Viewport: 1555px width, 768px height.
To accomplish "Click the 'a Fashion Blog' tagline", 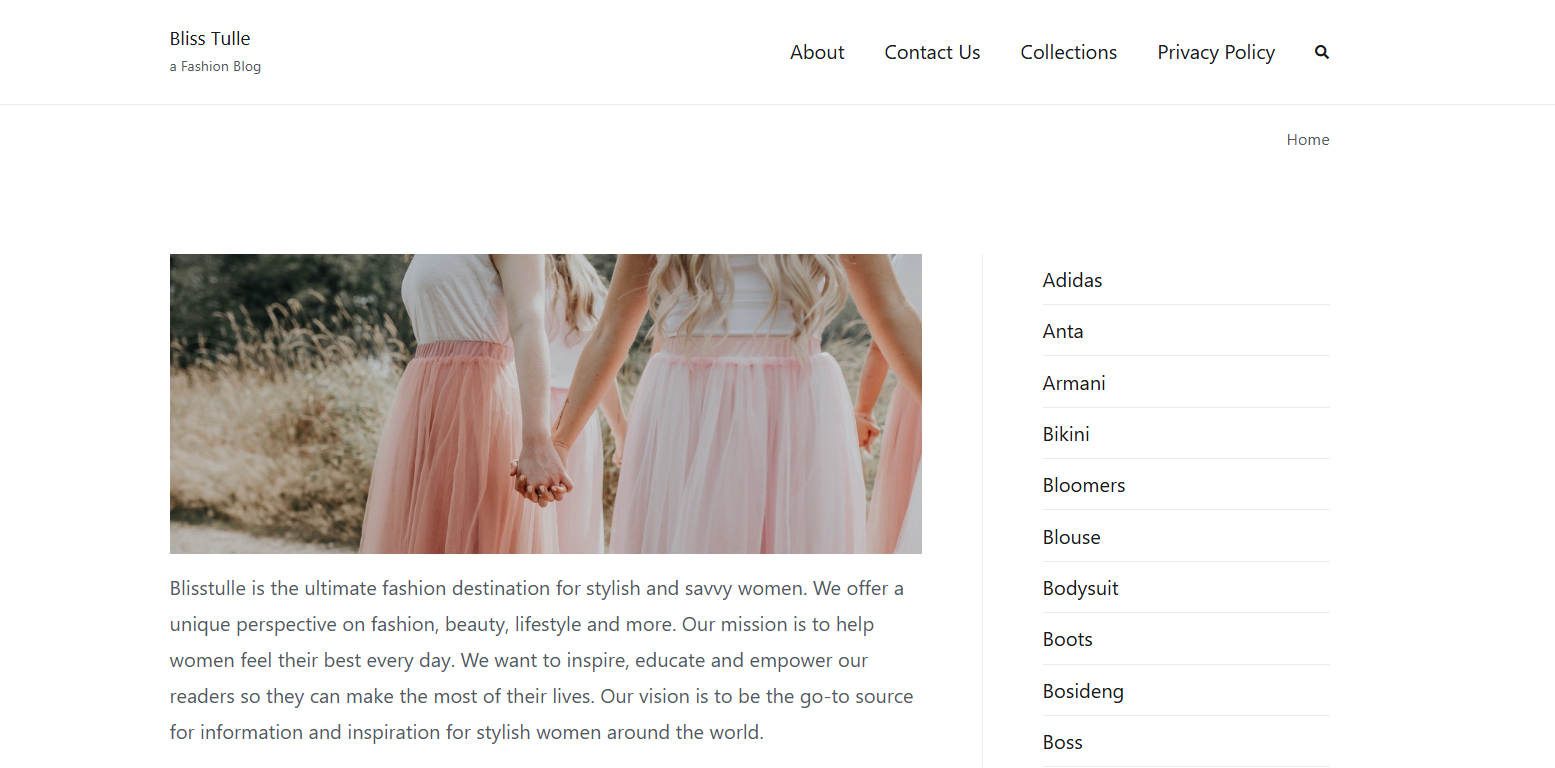I will tap(215, 67).
